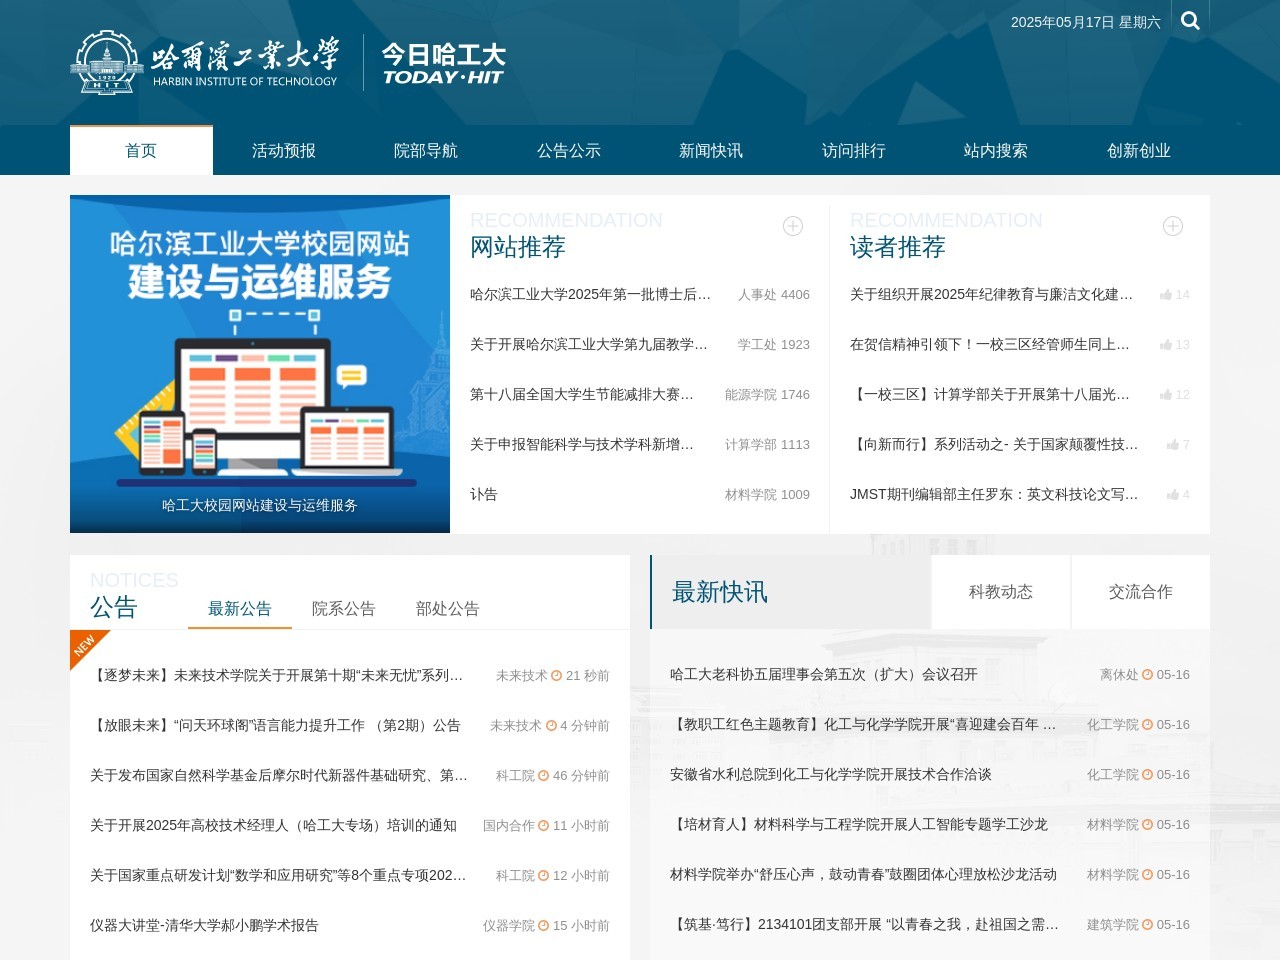Switch to the 交流合作 tab

pyautogui.click(x=1141, y=592)
